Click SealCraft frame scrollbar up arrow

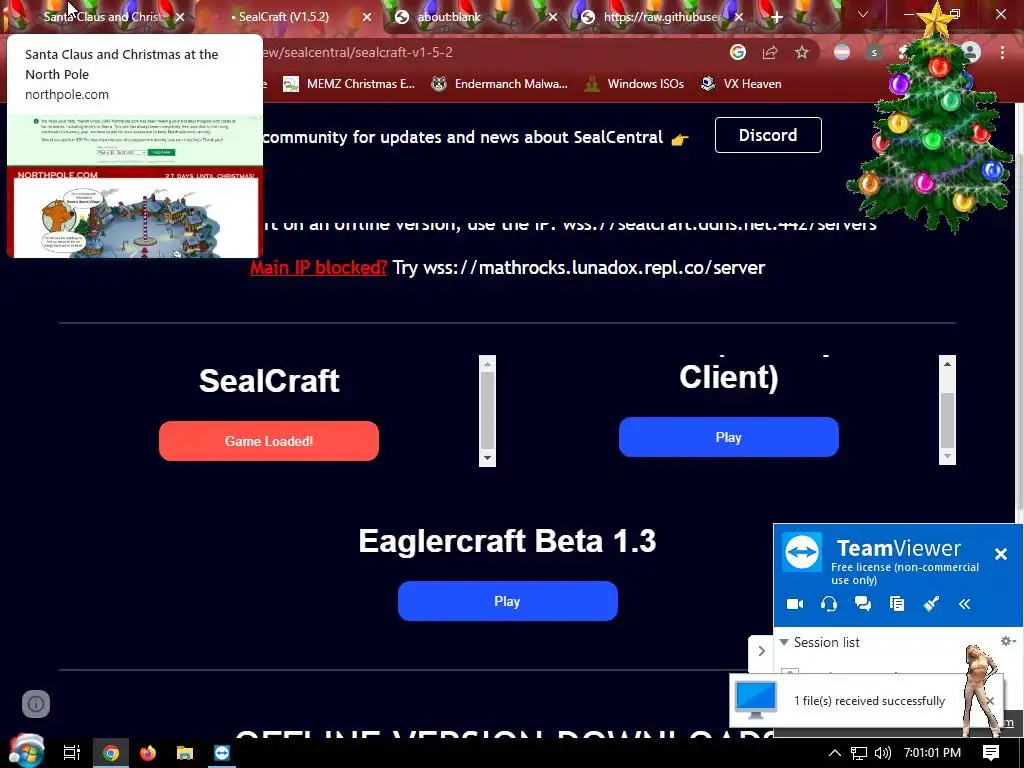[487, 363]
